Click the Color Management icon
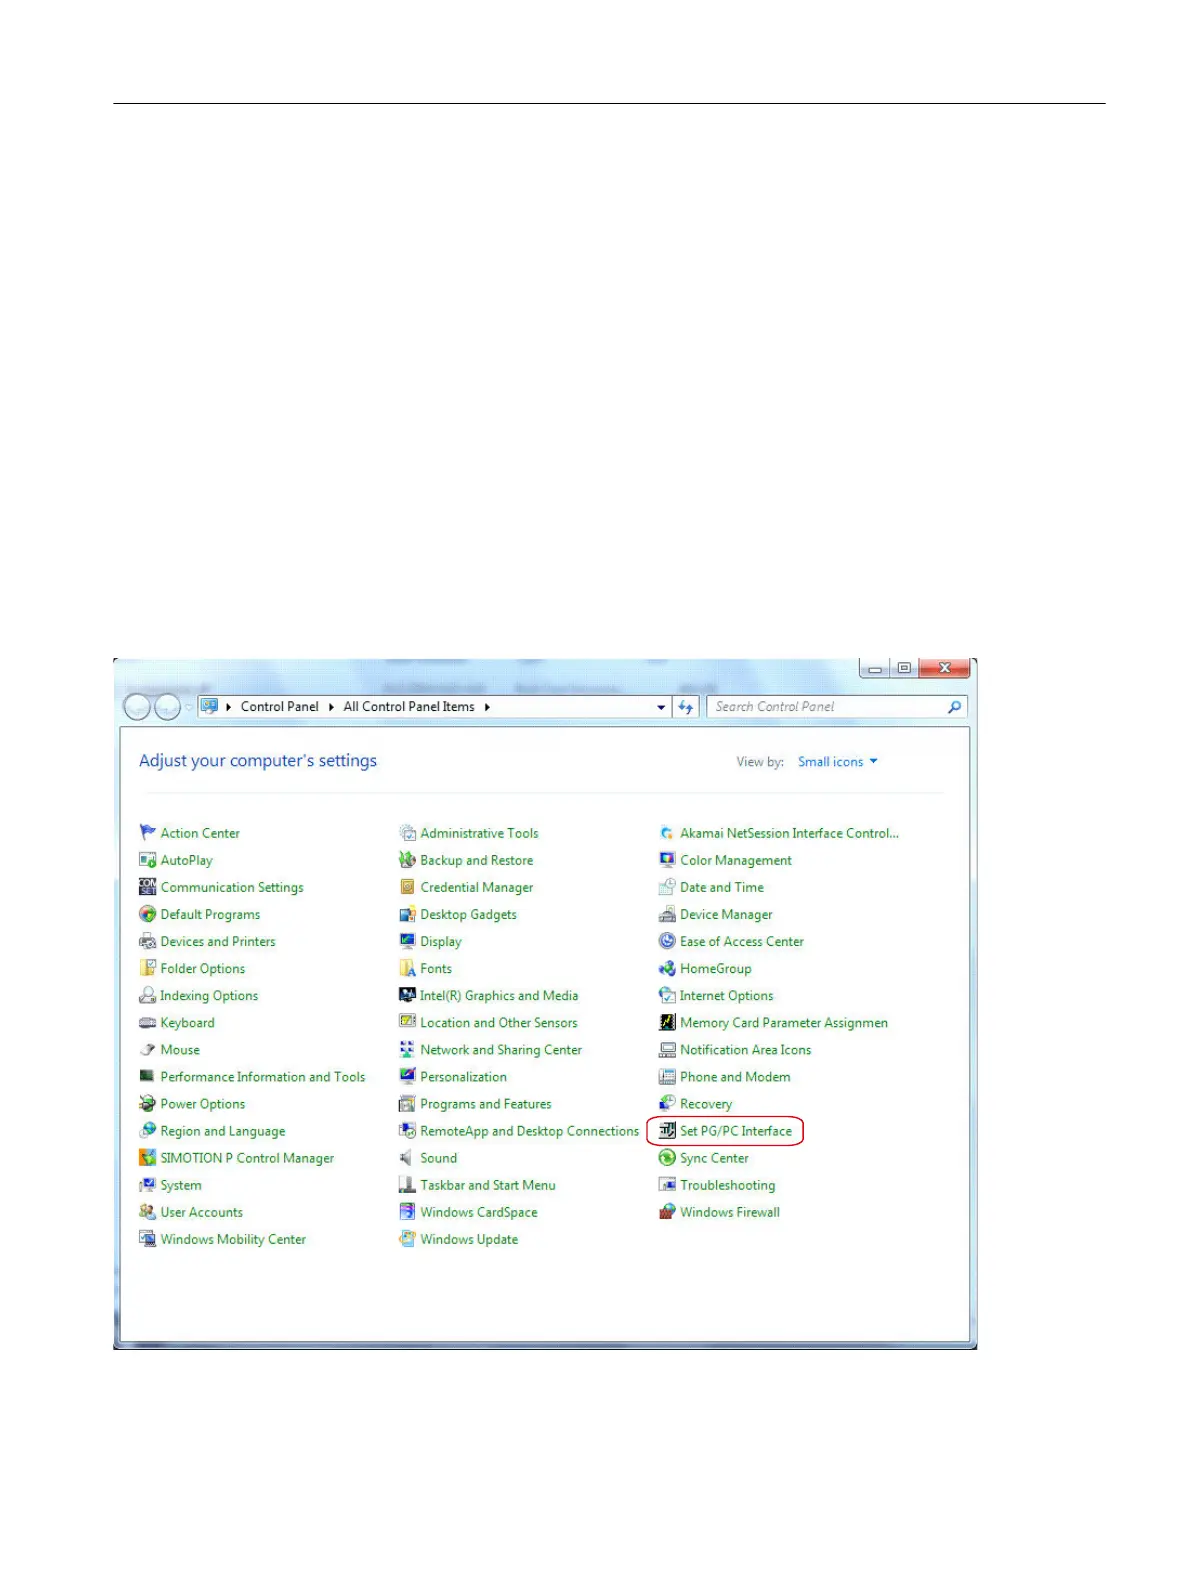Screen dimensions: 1191x1587 coord(667,859)
